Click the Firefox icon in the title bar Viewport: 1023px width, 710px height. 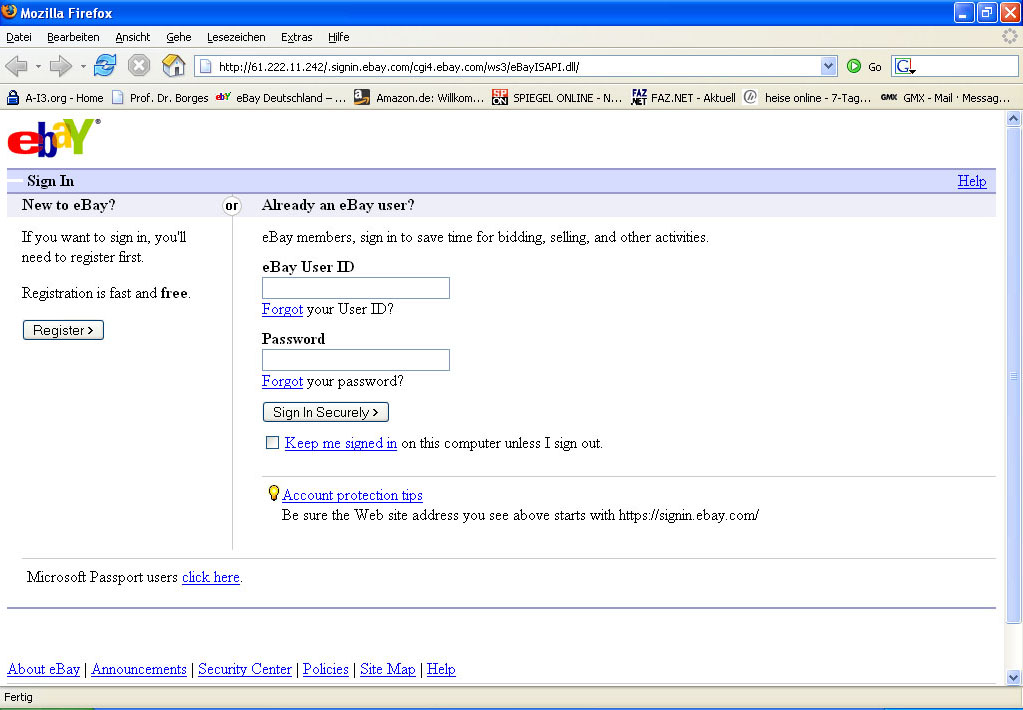(x=10, y=12)
